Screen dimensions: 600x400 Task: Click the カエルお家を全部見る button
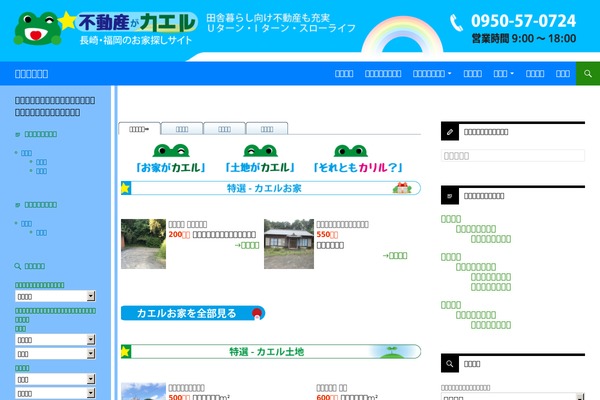pos(193,313)
